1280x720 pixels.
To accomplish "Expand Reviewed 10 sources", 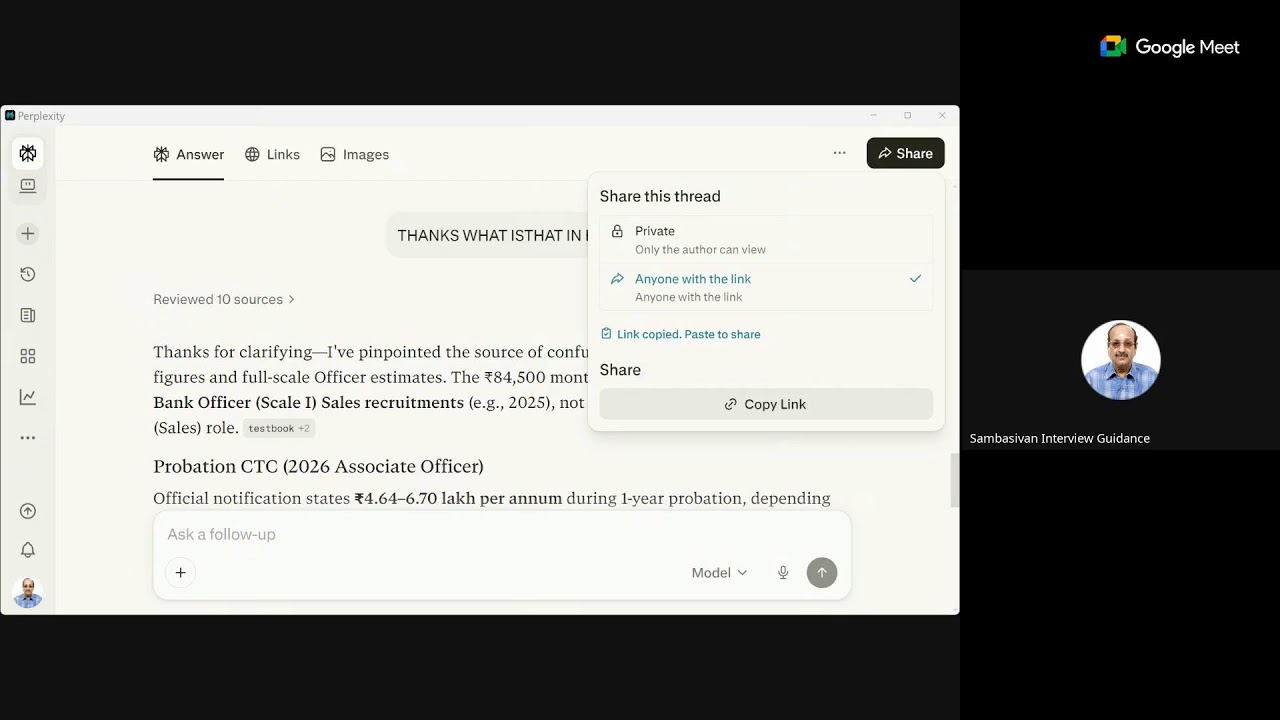I will point(224,299).
